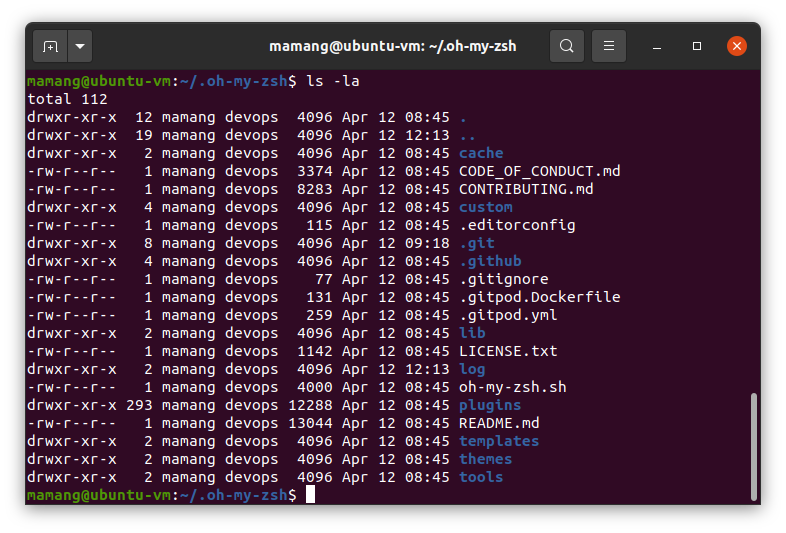786x533 pixels.
Task: Click the top prompt user mamang@ubuntu-vm
Action: (99, 81)
